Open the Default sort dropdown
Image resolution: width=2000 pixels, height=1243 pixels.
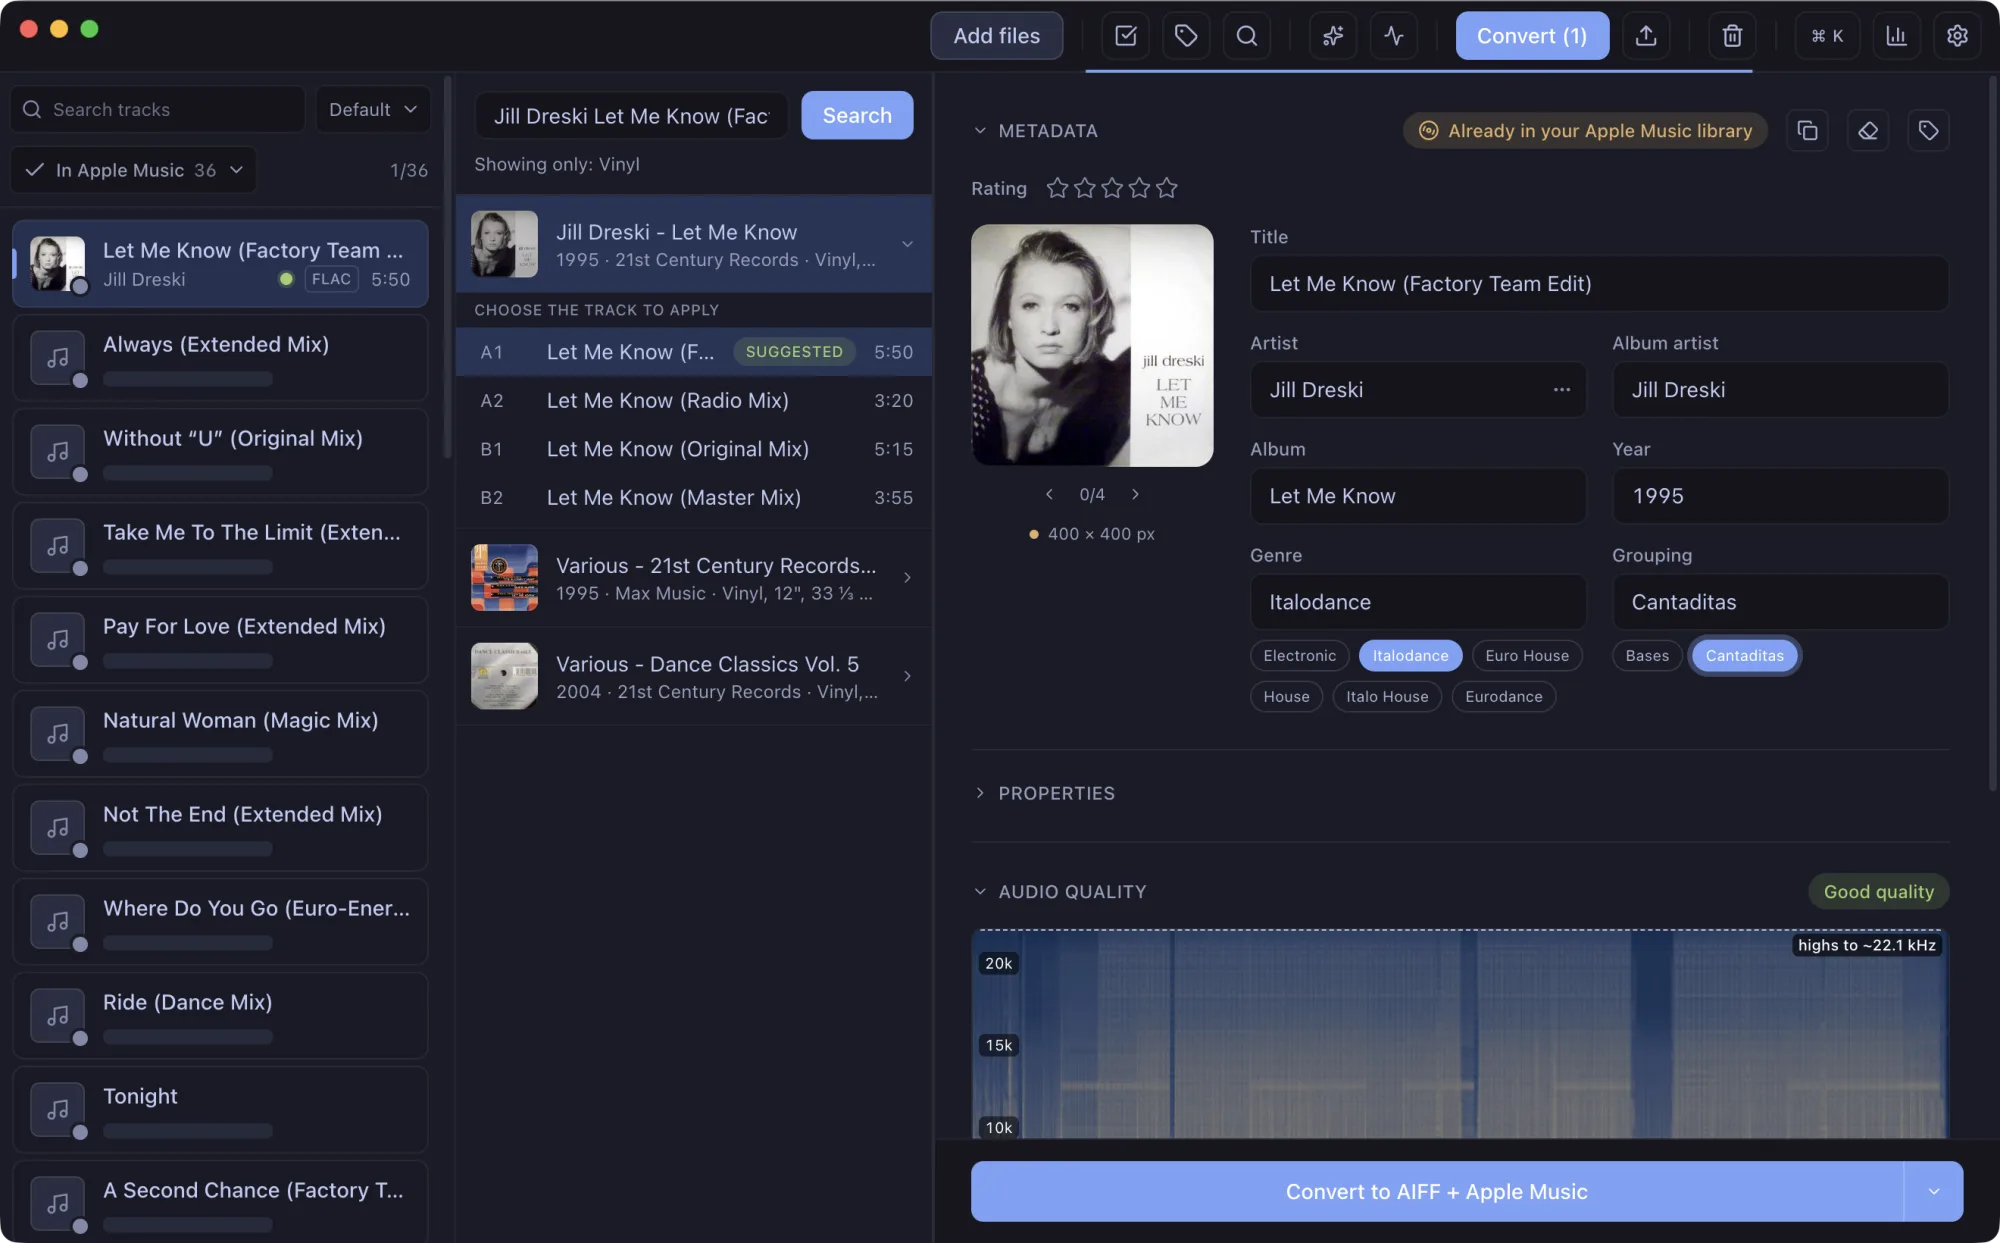click(x=373, y=109)
